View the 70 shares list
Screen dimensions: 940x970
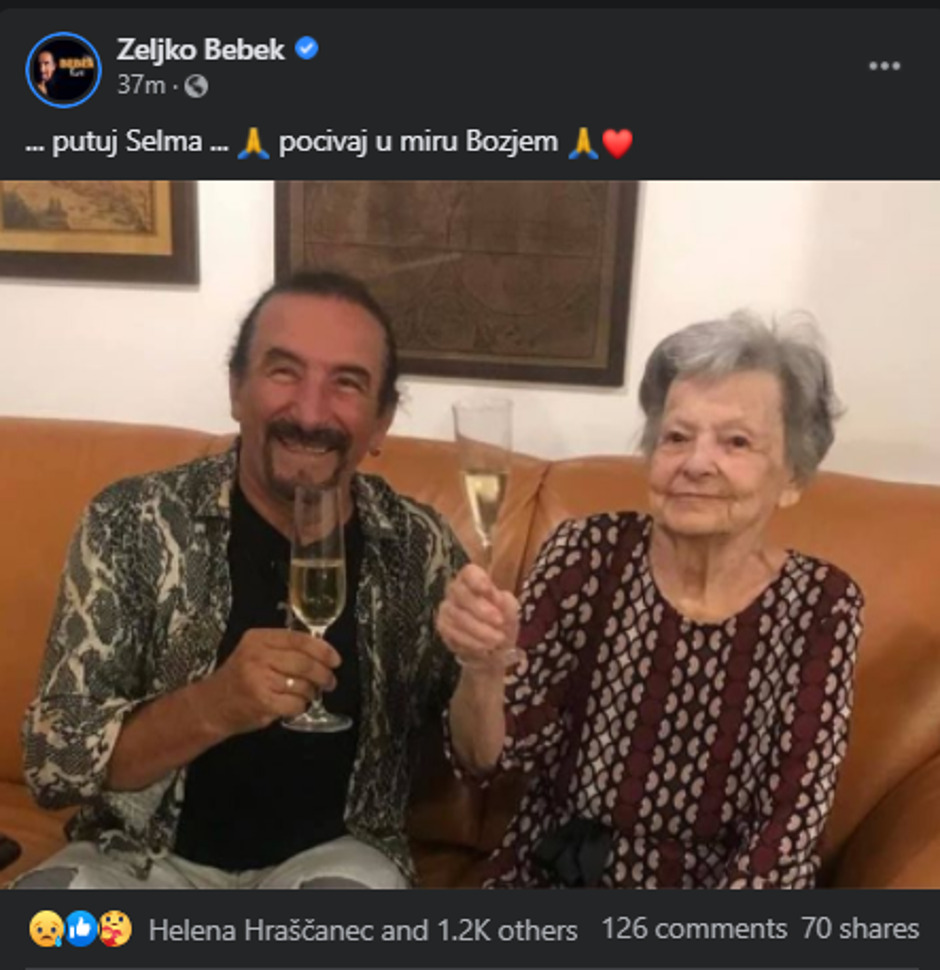[x=860, y=929]
